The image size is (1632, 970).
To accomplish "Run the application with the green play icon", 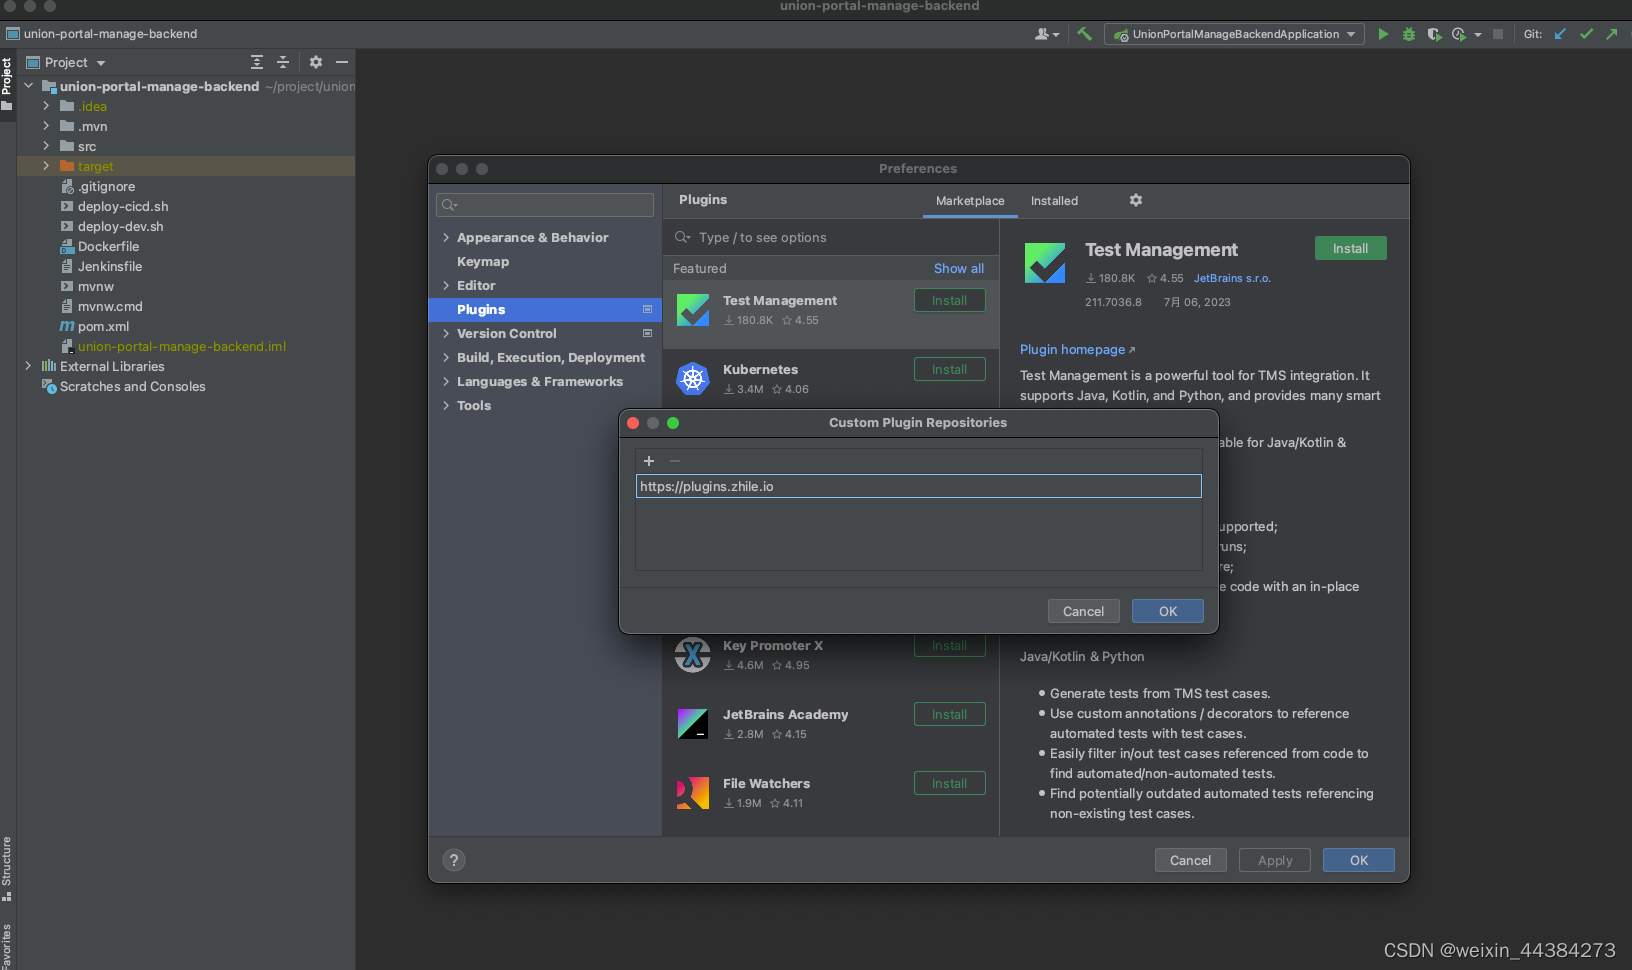I will click(1383, 34).
